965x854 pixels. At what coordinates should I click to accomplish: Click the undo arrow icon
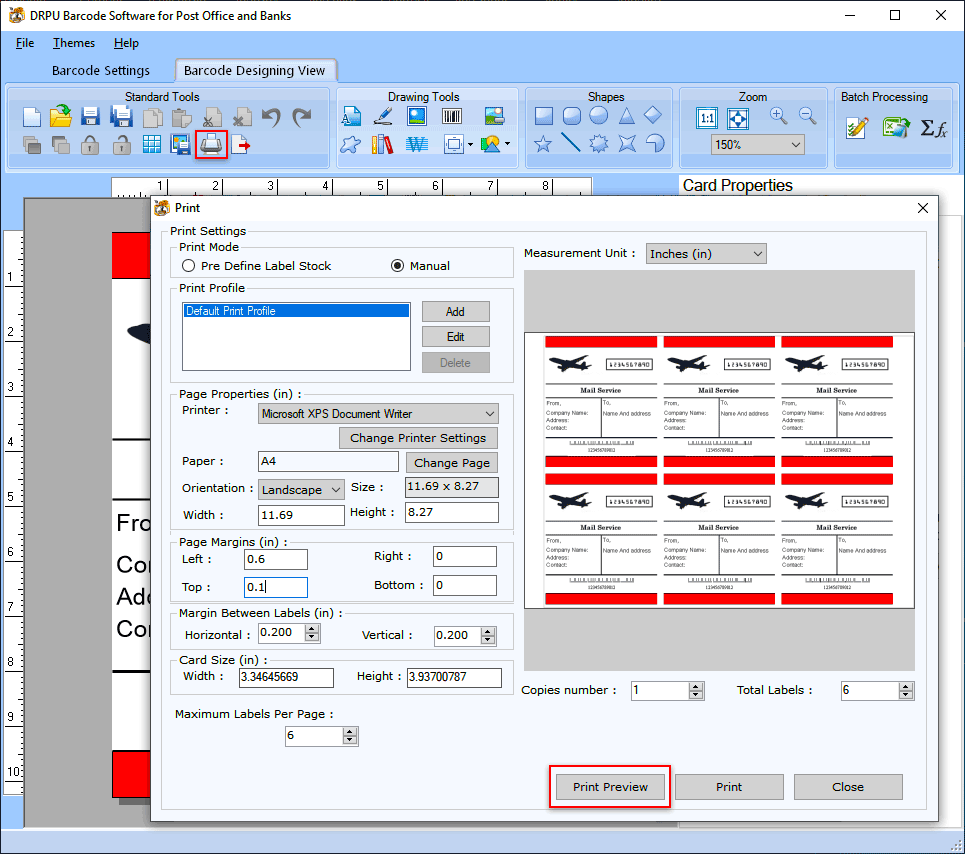271,117
